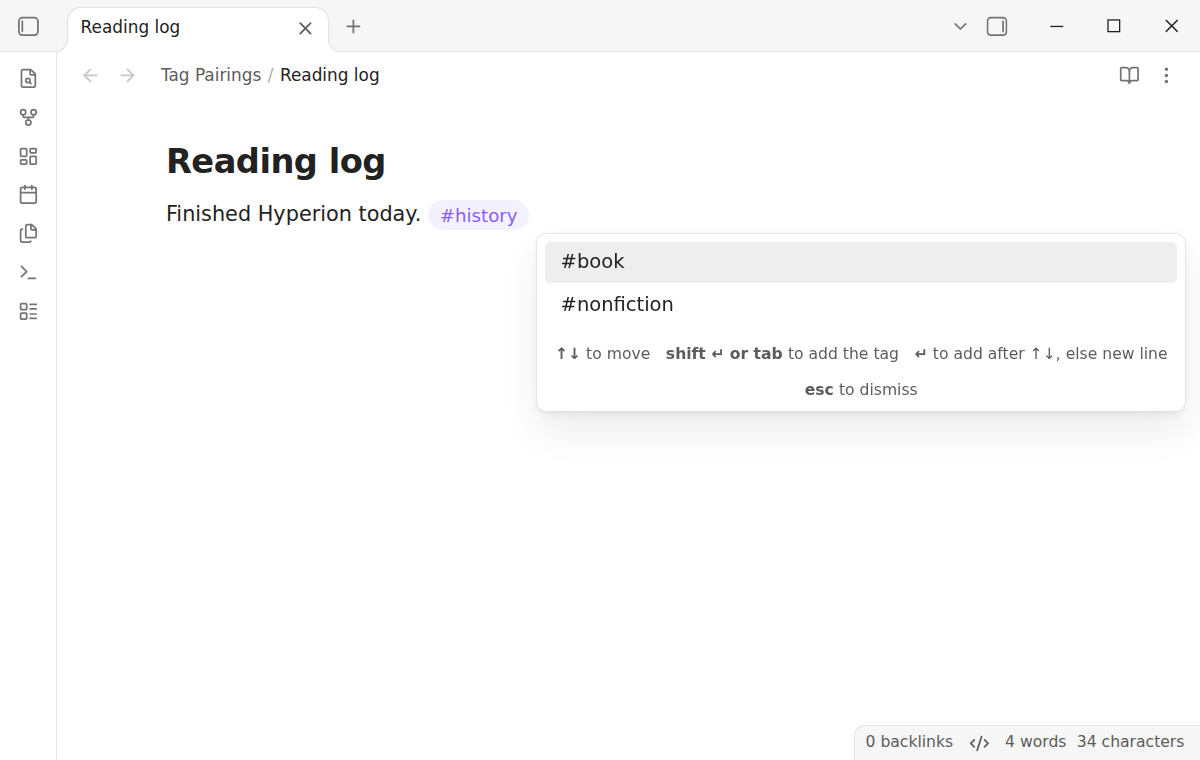Open the quick switcher file search icon
This screenshot has height=760, width=1200.
click(29, 78)
